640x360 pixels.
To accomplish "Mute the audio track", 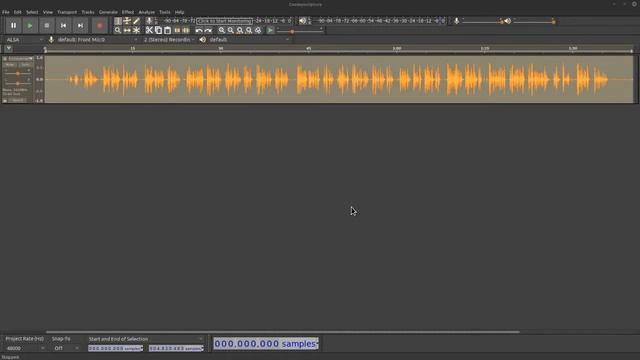I will pos(10,65).
